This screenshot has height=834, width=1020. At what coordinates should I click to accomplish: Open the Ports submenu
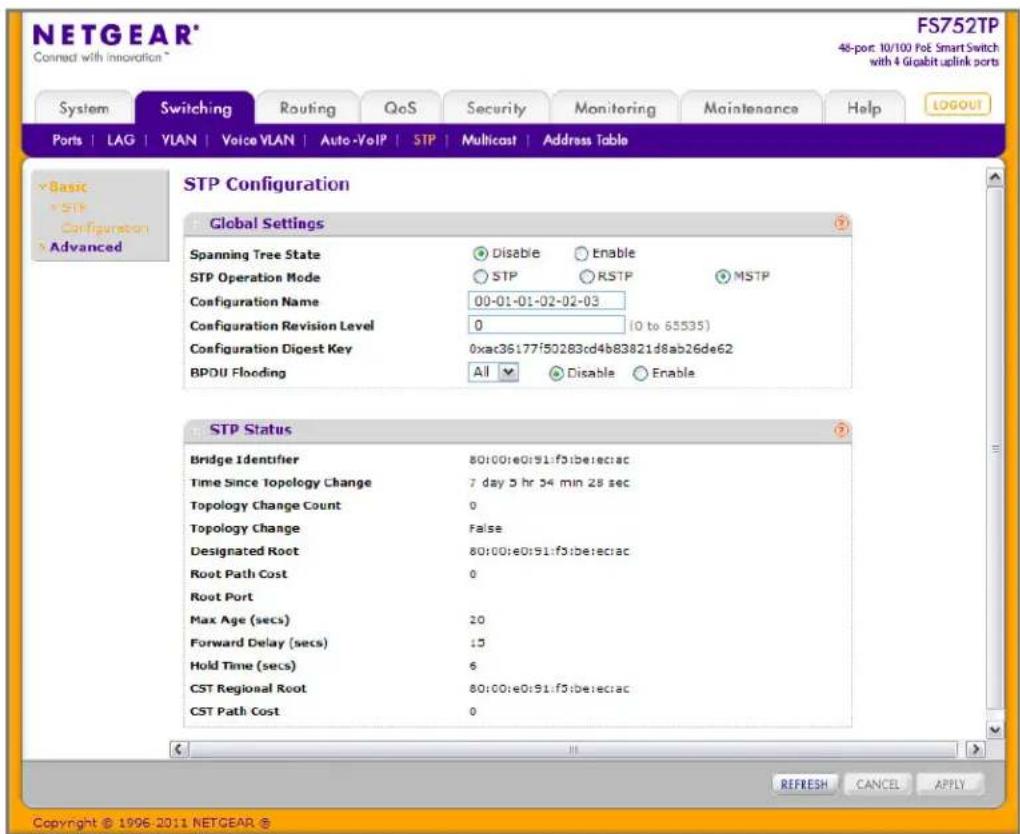point(67,140)
